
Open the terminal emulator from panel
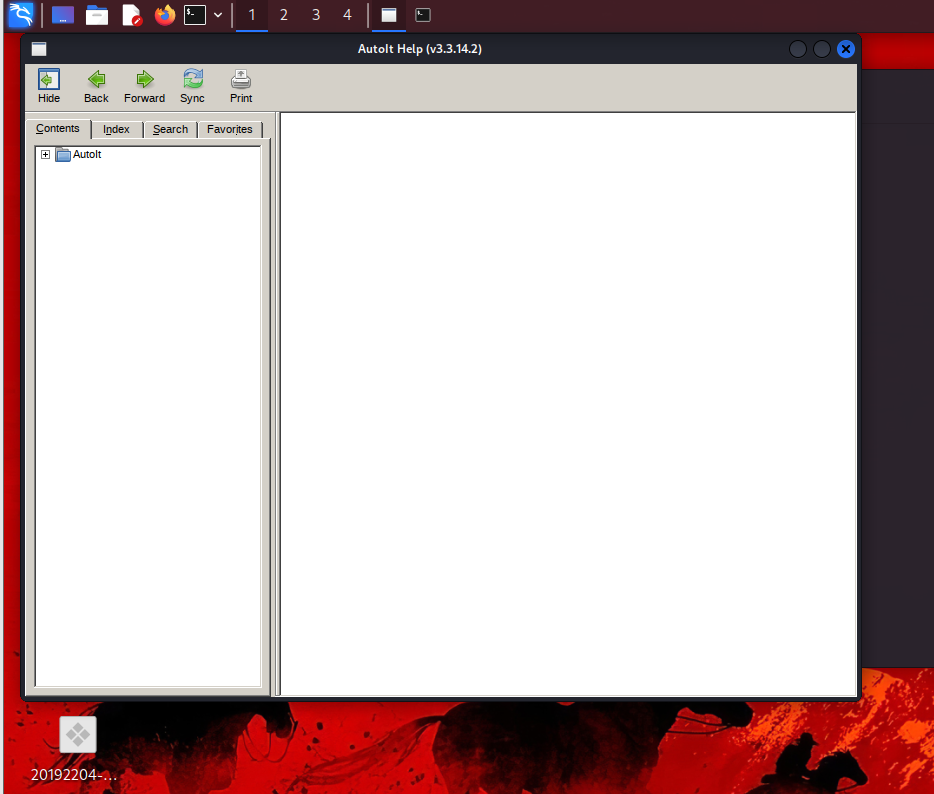click(x=195, y=15)
